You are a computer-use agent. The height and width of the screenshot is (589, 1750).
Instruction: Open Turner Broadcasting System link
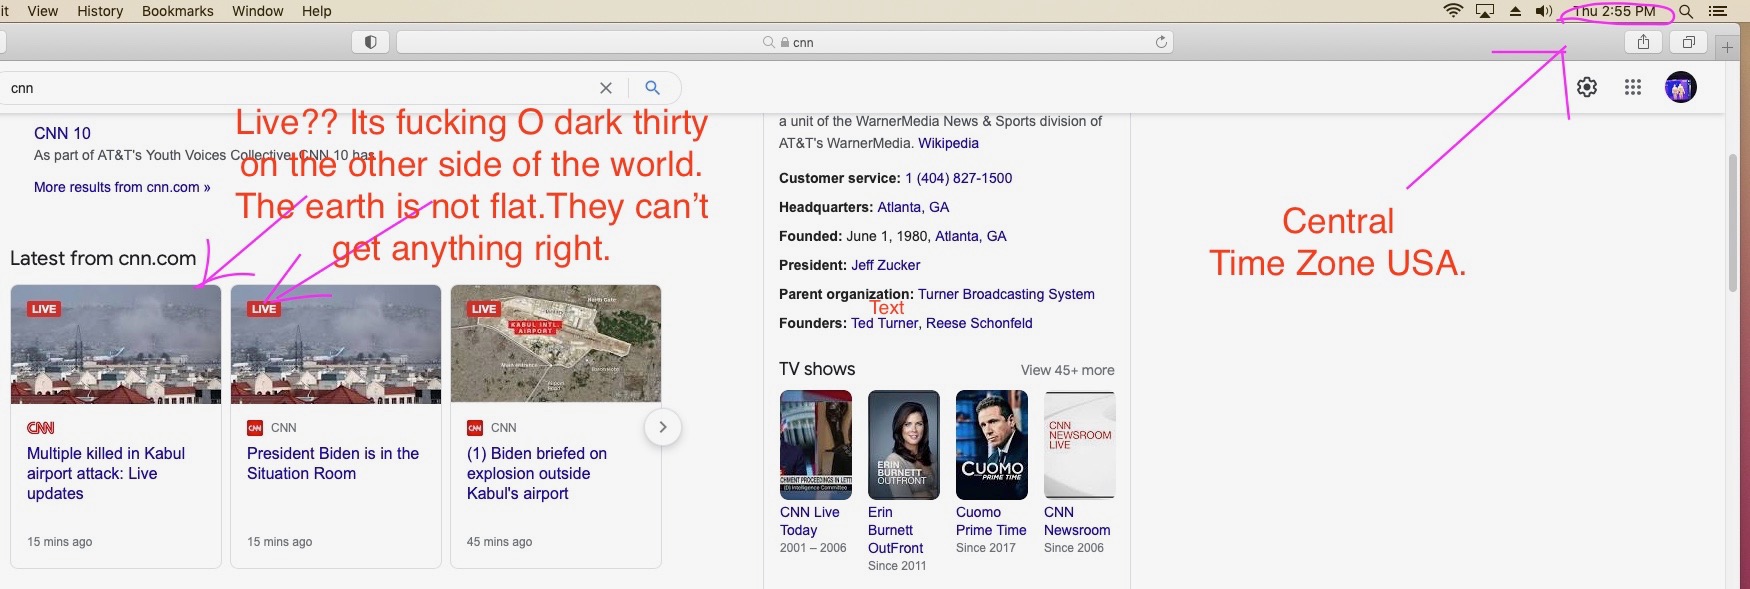tap(1006, 294)
